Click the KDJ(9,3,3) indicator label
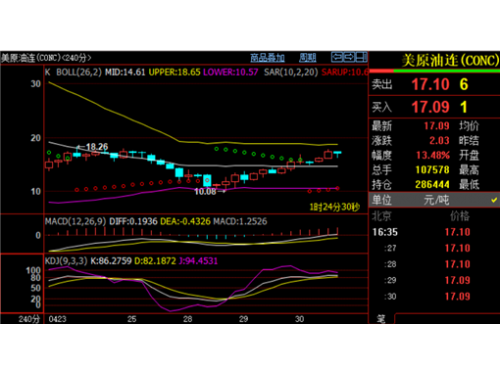The image size is (500, 375). click(x=66, y=261)
